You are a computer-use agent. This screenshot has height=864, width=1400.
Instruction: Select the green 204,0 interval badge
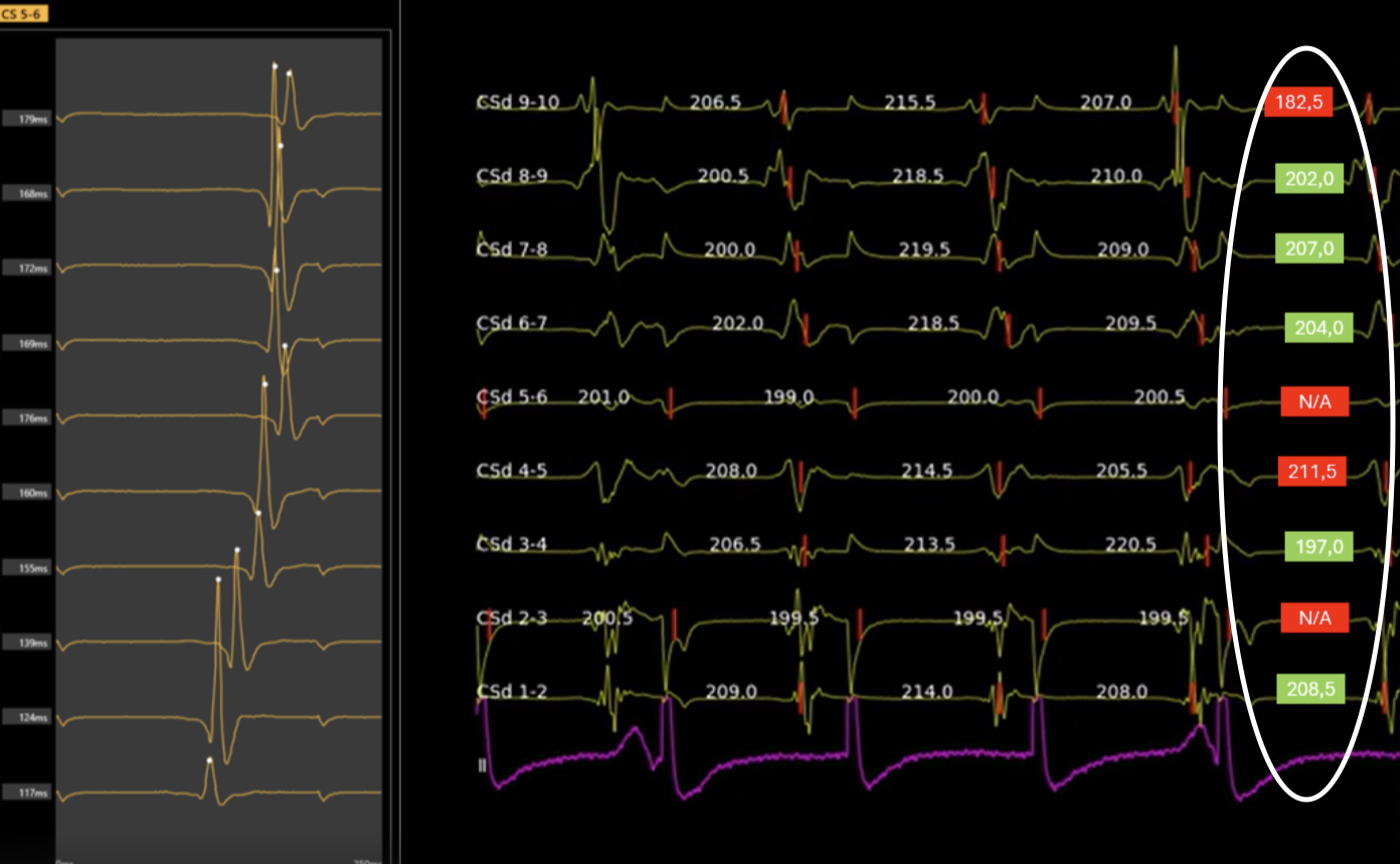(x=1319, y=327)
